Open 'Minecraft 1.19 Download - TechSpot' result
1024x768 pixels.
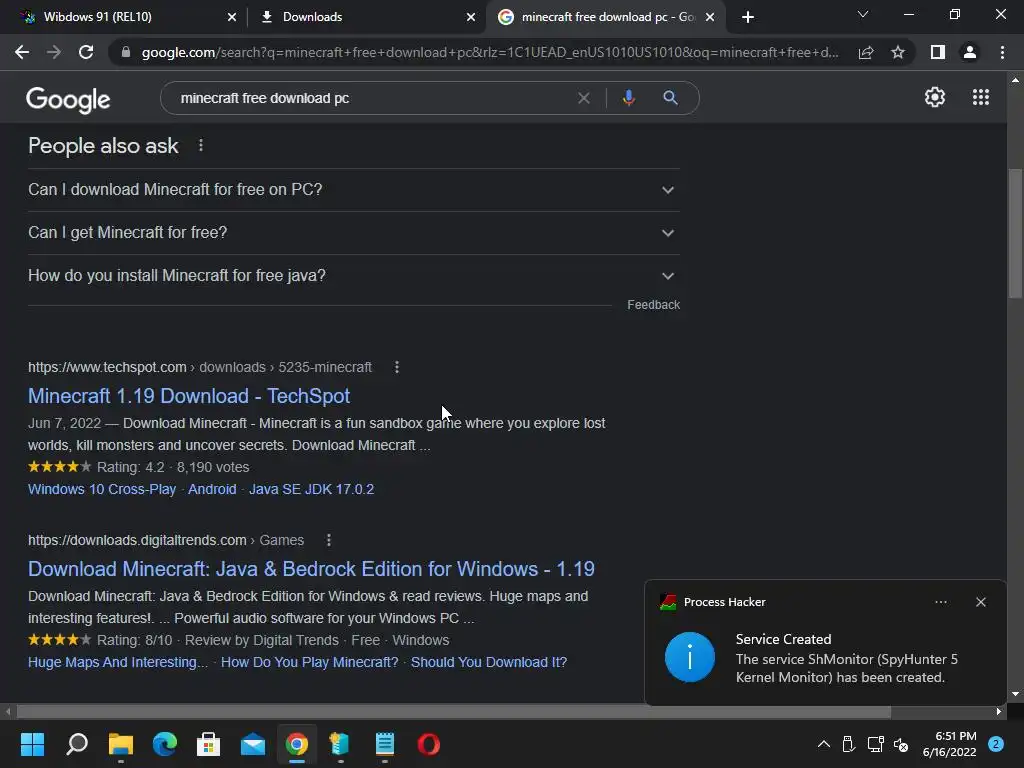click(x=189, y=396)
